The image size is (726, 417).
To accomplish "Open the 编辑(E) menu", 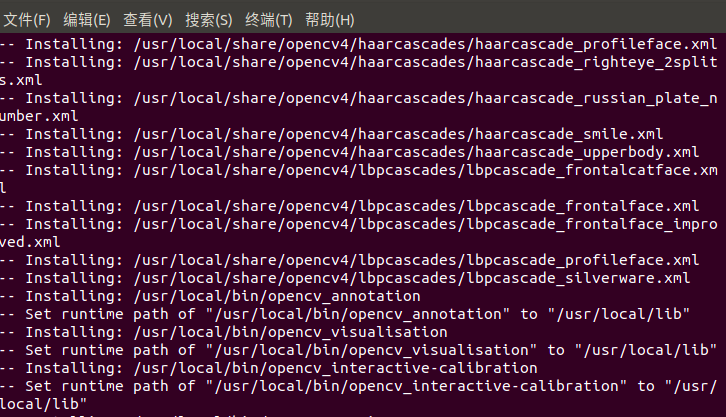I will [x=87, y=20].
